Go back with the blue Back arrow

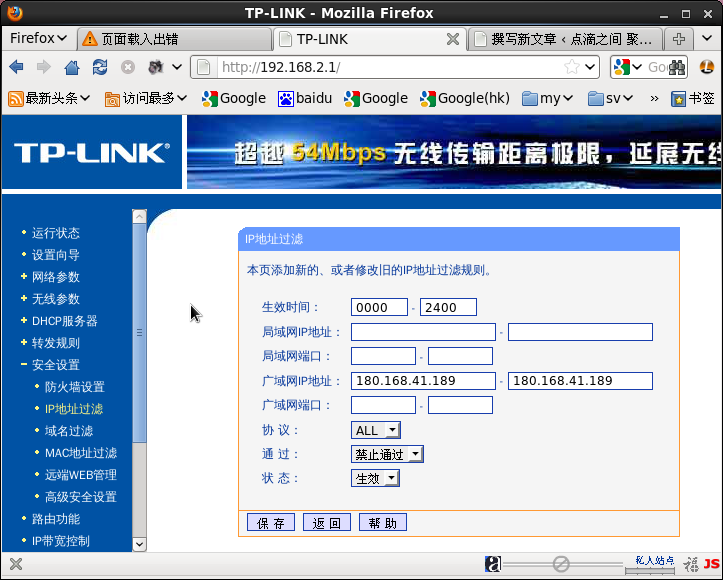[x=16, y=67]
